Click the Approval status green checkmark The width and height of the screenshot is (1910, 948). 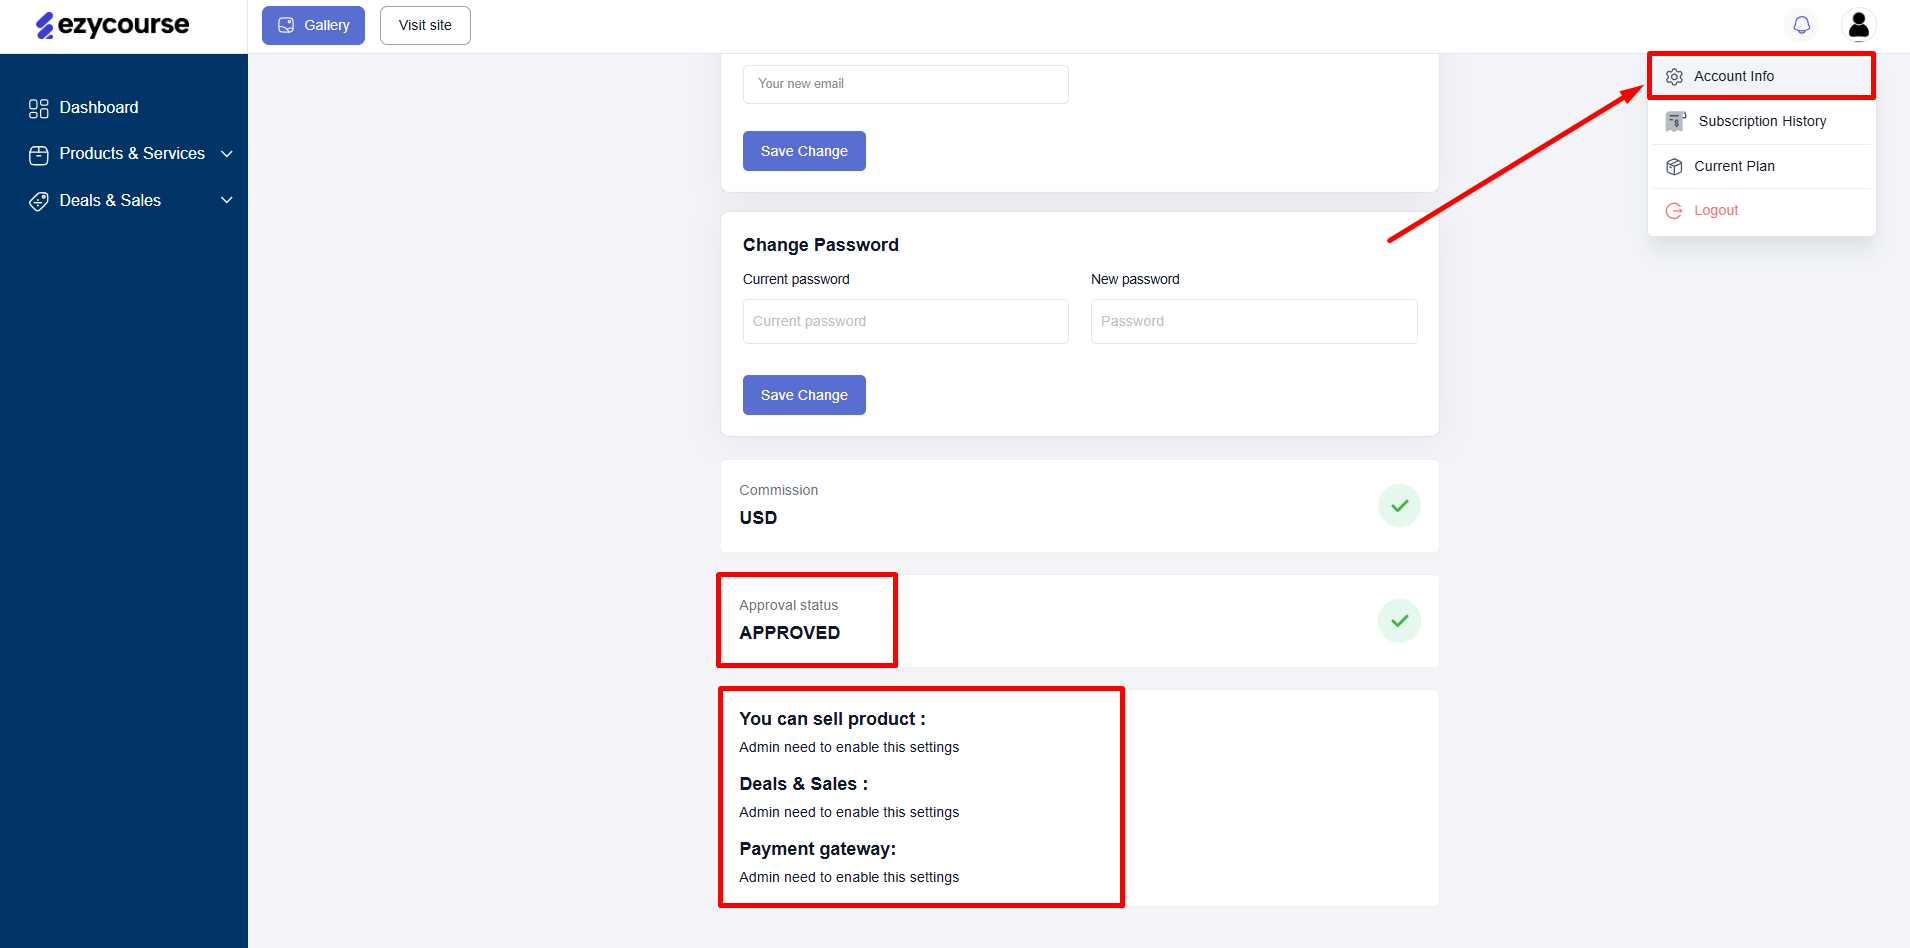pyautogui.click(x=1399, y=621)
